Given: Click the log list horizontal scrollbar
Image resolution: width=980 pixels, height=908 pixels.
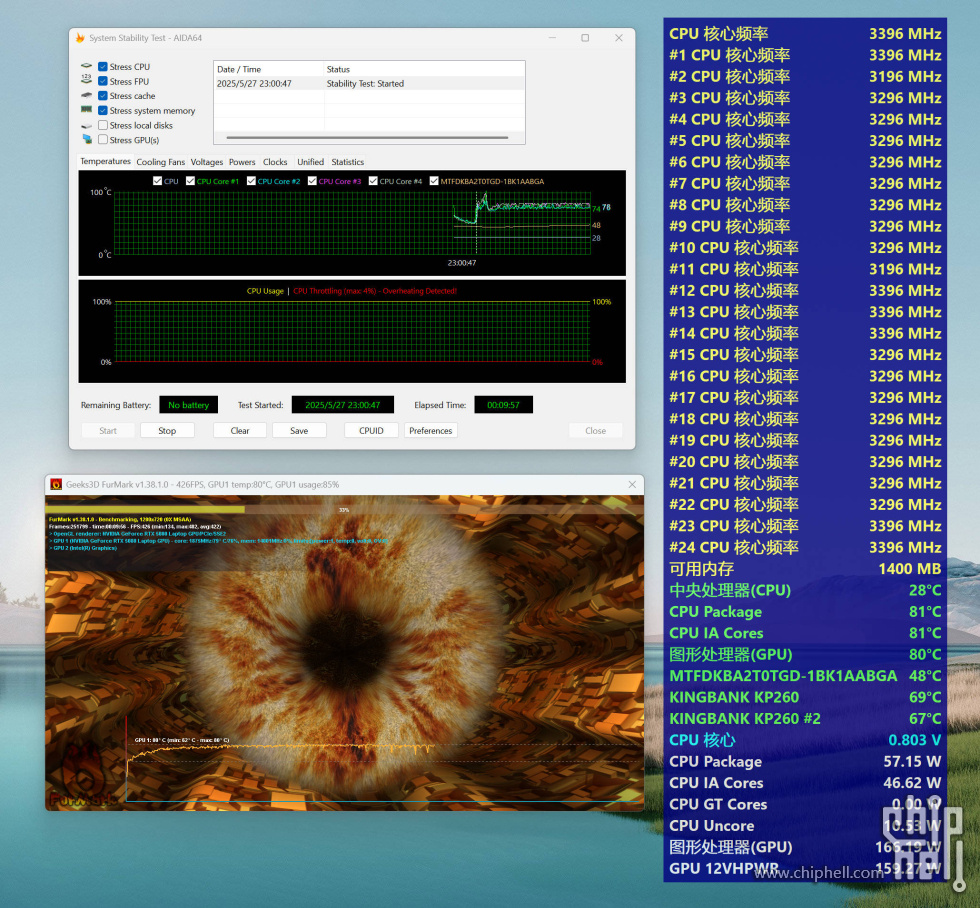Looking at the screenshot, I should click(x=367, y=137).
